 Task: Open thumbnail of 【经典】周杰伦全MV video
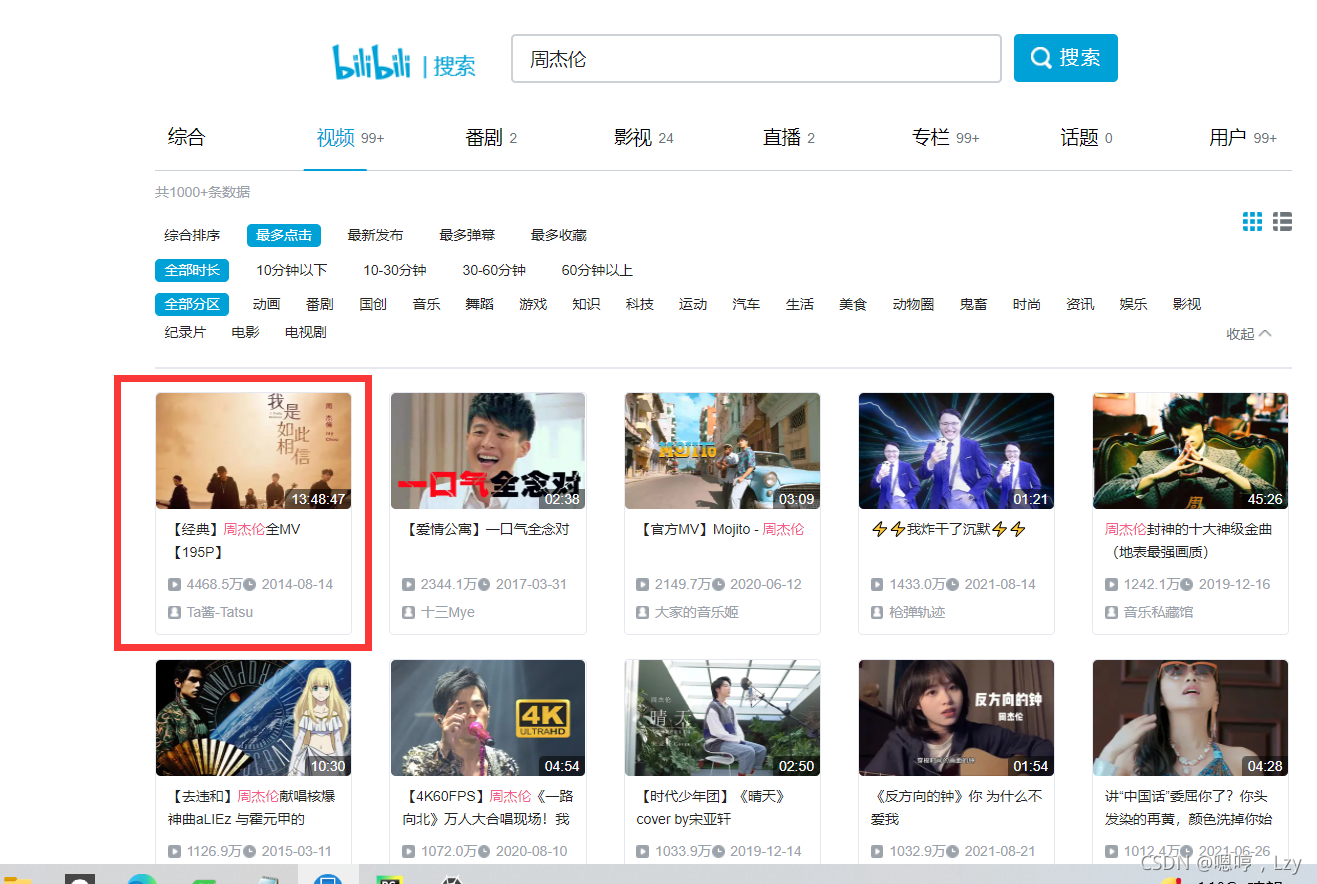coord(253,451)
